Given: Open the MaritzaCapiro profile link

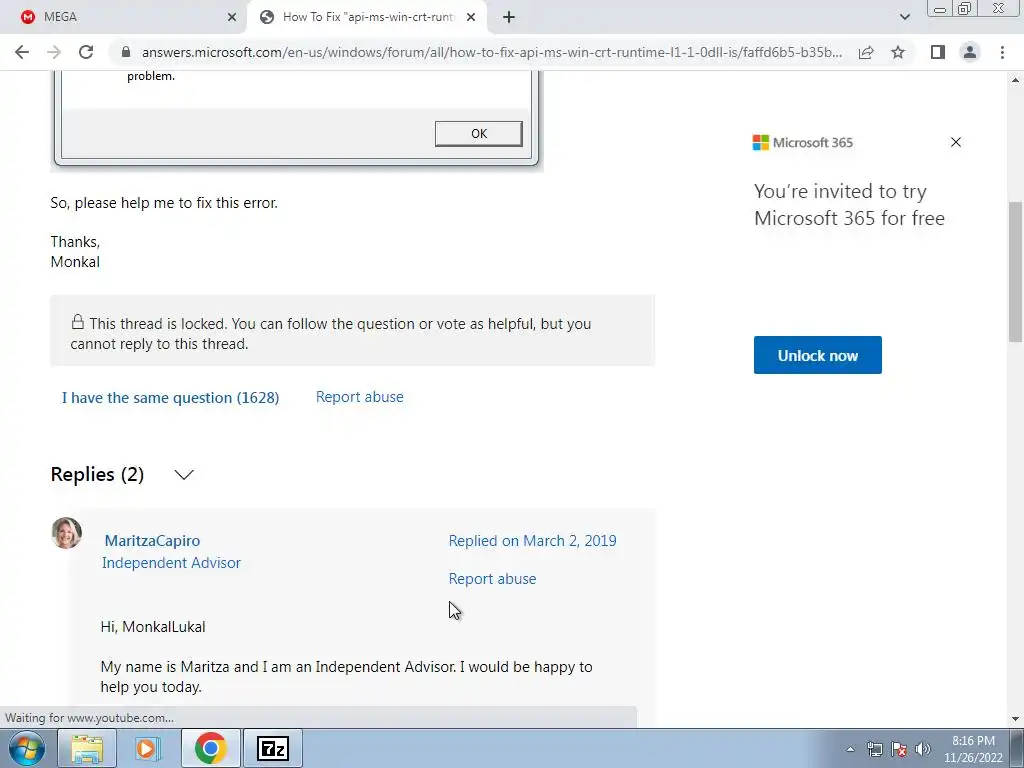Looking at the screenshot, I should (152, 541).
